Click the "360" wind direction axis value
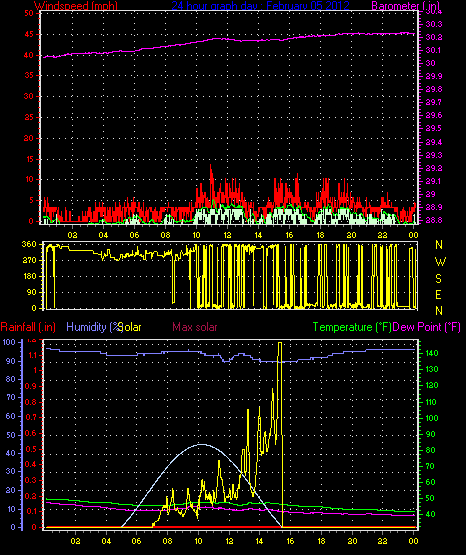 point(29,244)
